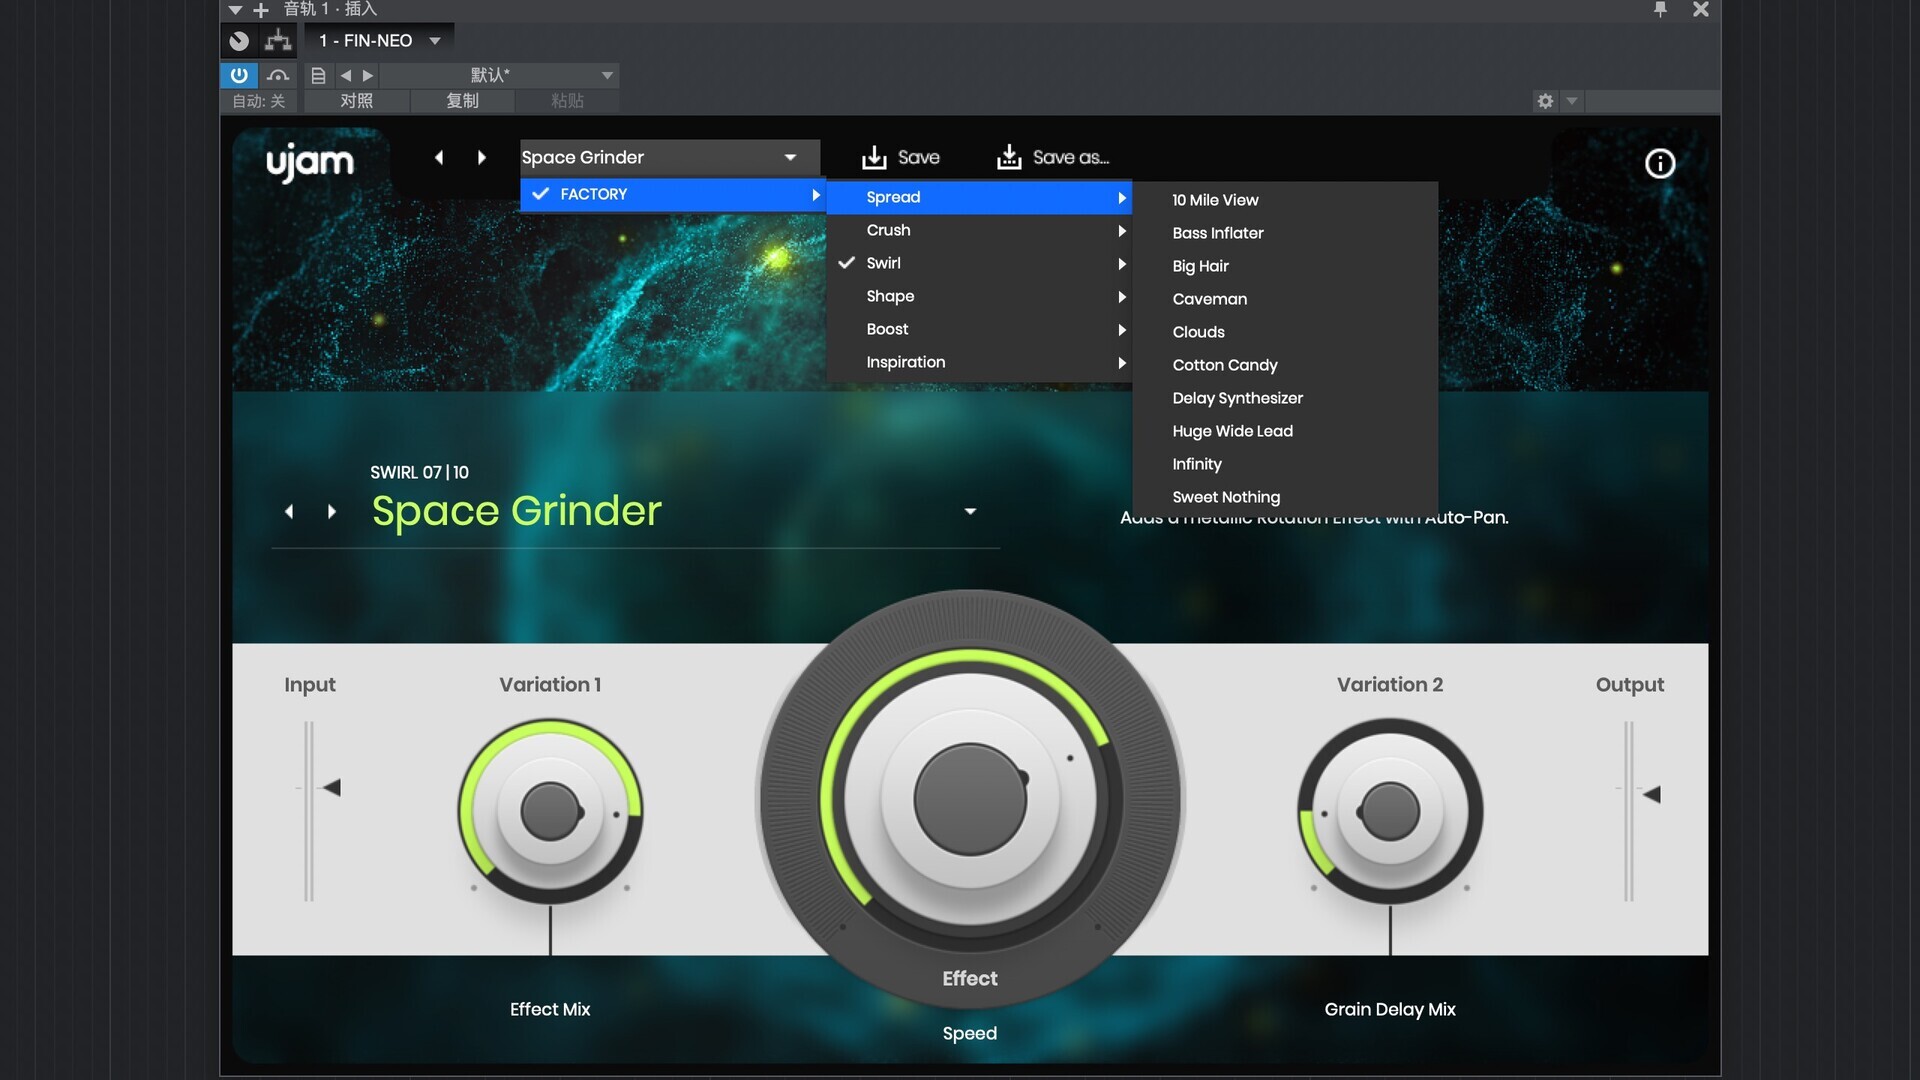Open the track 1 - FIN-NEO selector dropdown
This screenshot has width=1920, height=1080.
[x=379, y=41]
